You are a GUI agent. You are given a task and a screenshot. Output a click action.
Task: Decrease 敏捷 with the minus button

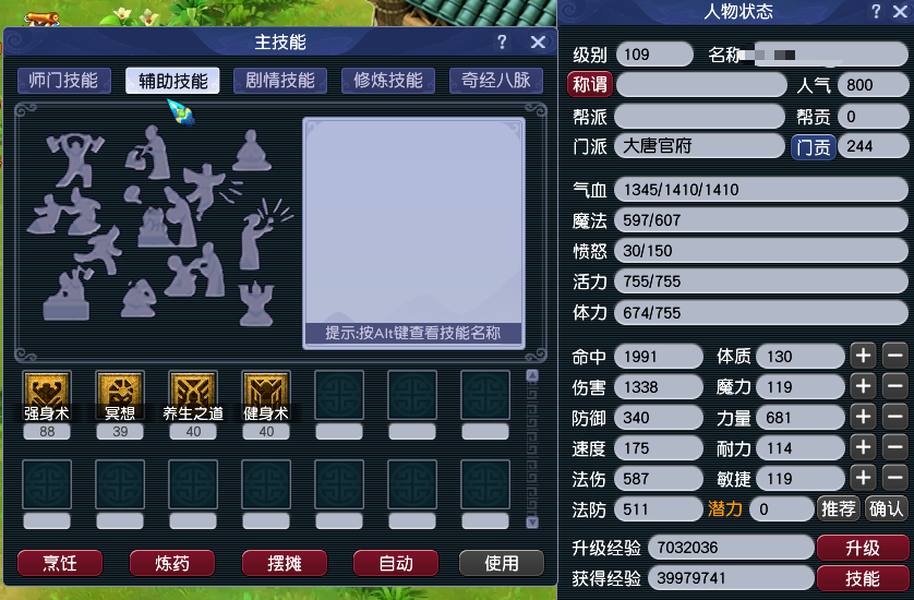[895, 478]
